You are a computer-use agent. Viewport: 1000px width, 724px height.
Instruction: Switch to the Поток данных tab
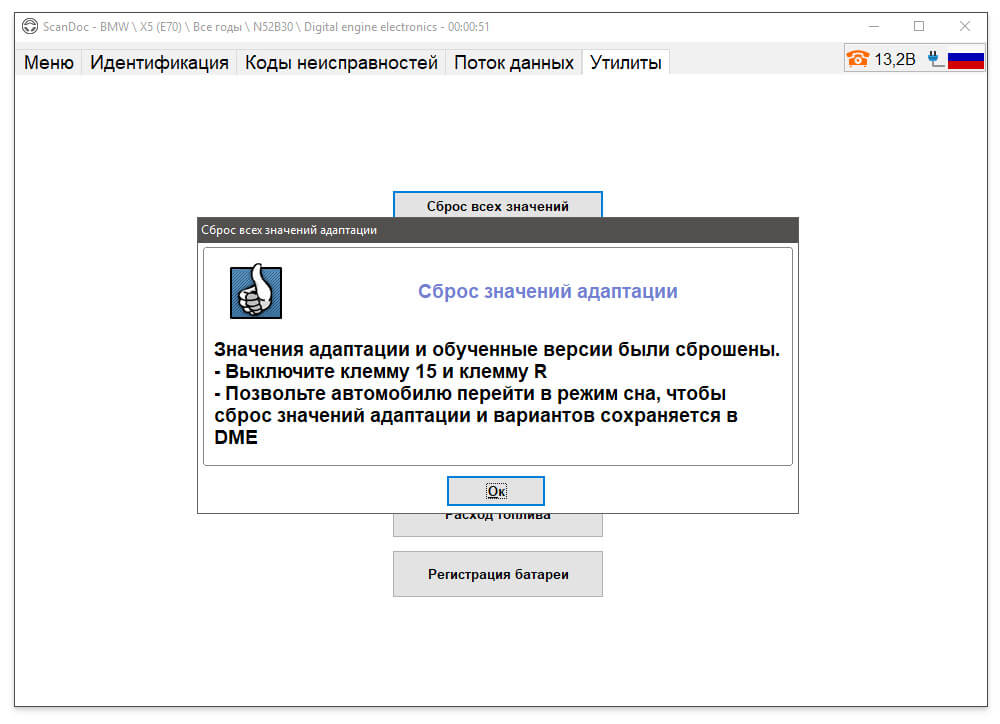(x=513, y=63)
